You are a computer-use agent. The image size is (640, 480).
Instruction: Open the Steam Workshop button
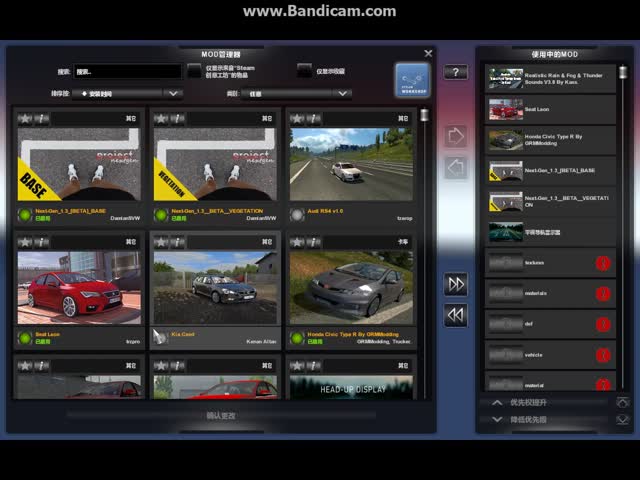pyautogui.click(x=412, y=80)
